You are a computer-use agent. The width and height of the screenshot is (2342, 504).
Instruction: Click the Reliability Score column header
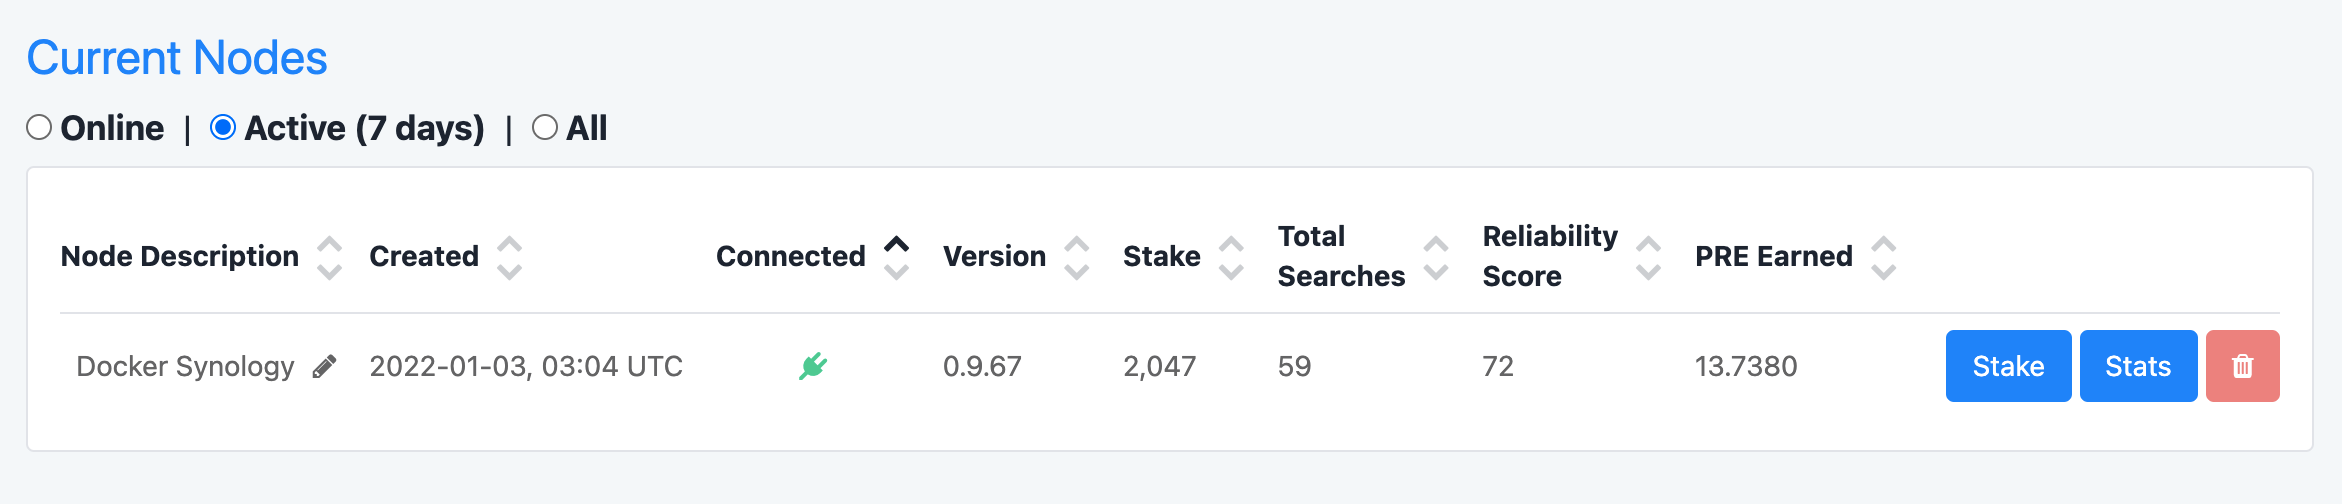[x=1550, y=256]
